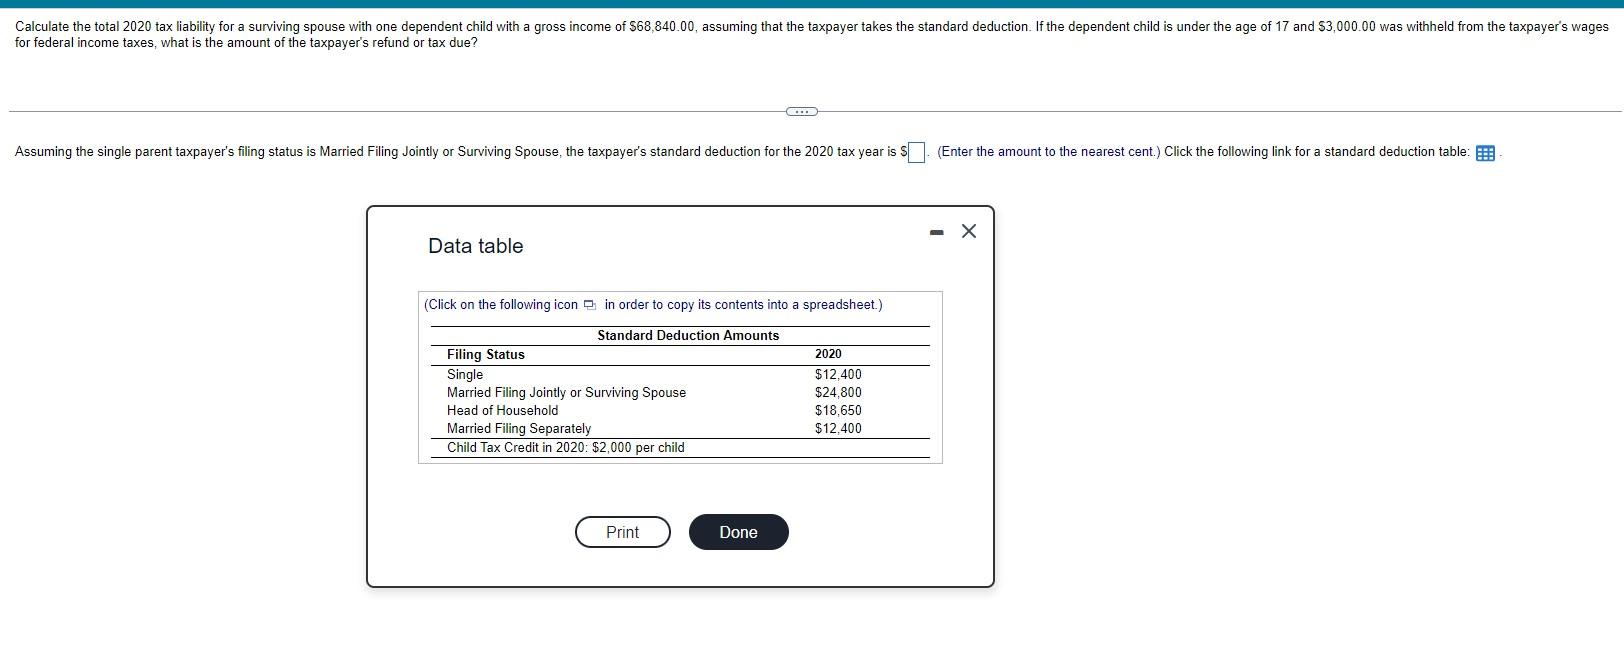Expand the collapsed question ellipsis handle
The image size is (1624, 648).
click(801, 111)
